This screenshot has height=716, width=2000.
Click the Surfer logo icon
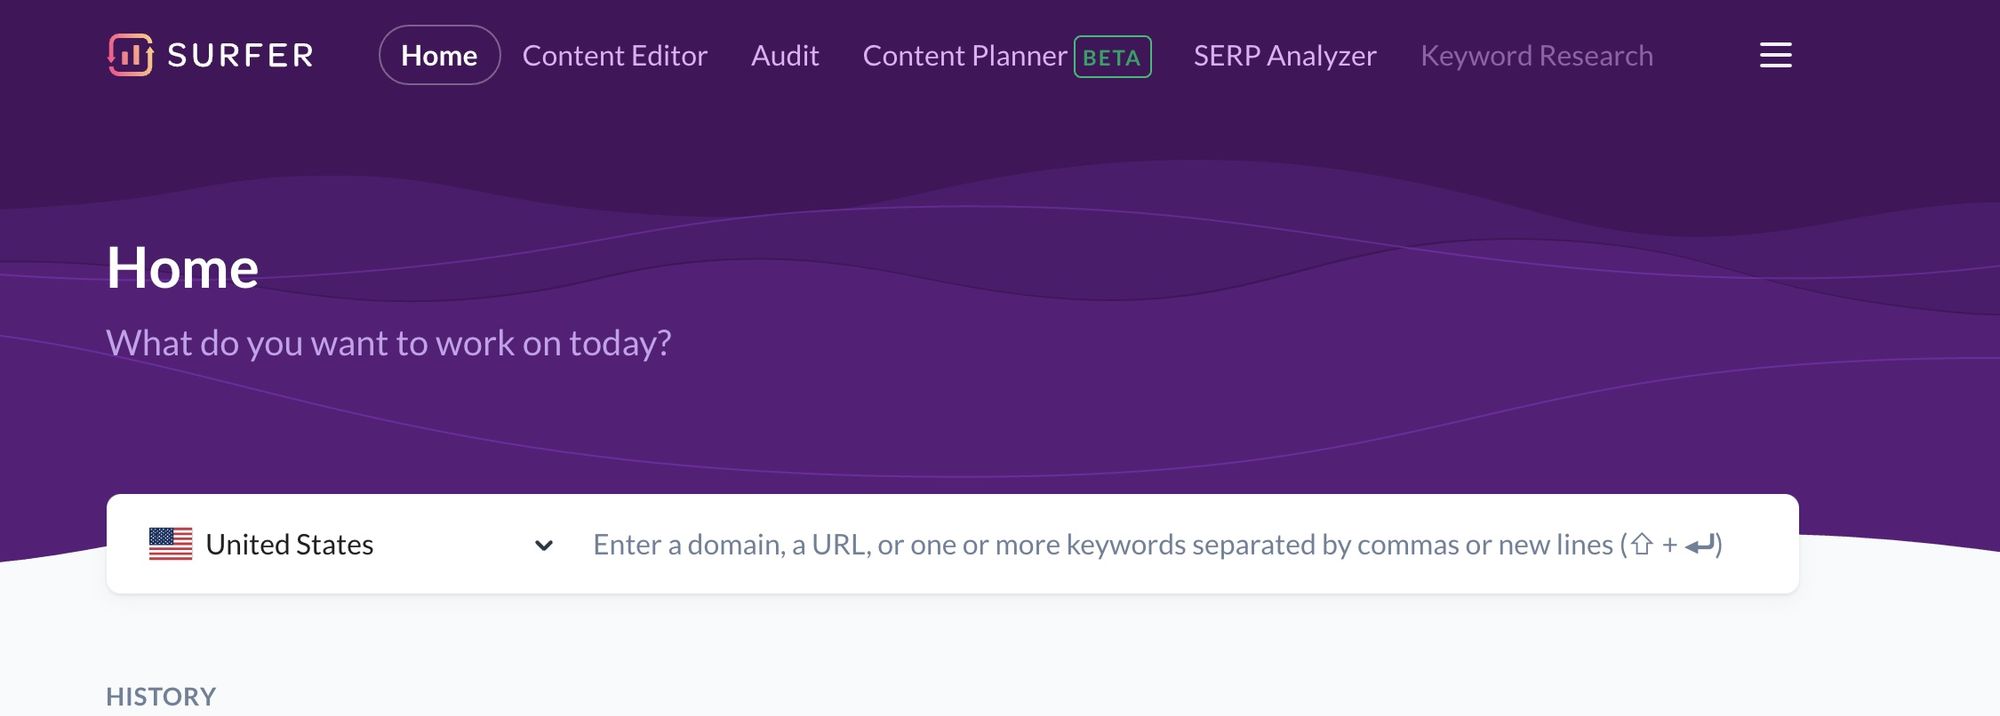[x=130, y=55]
